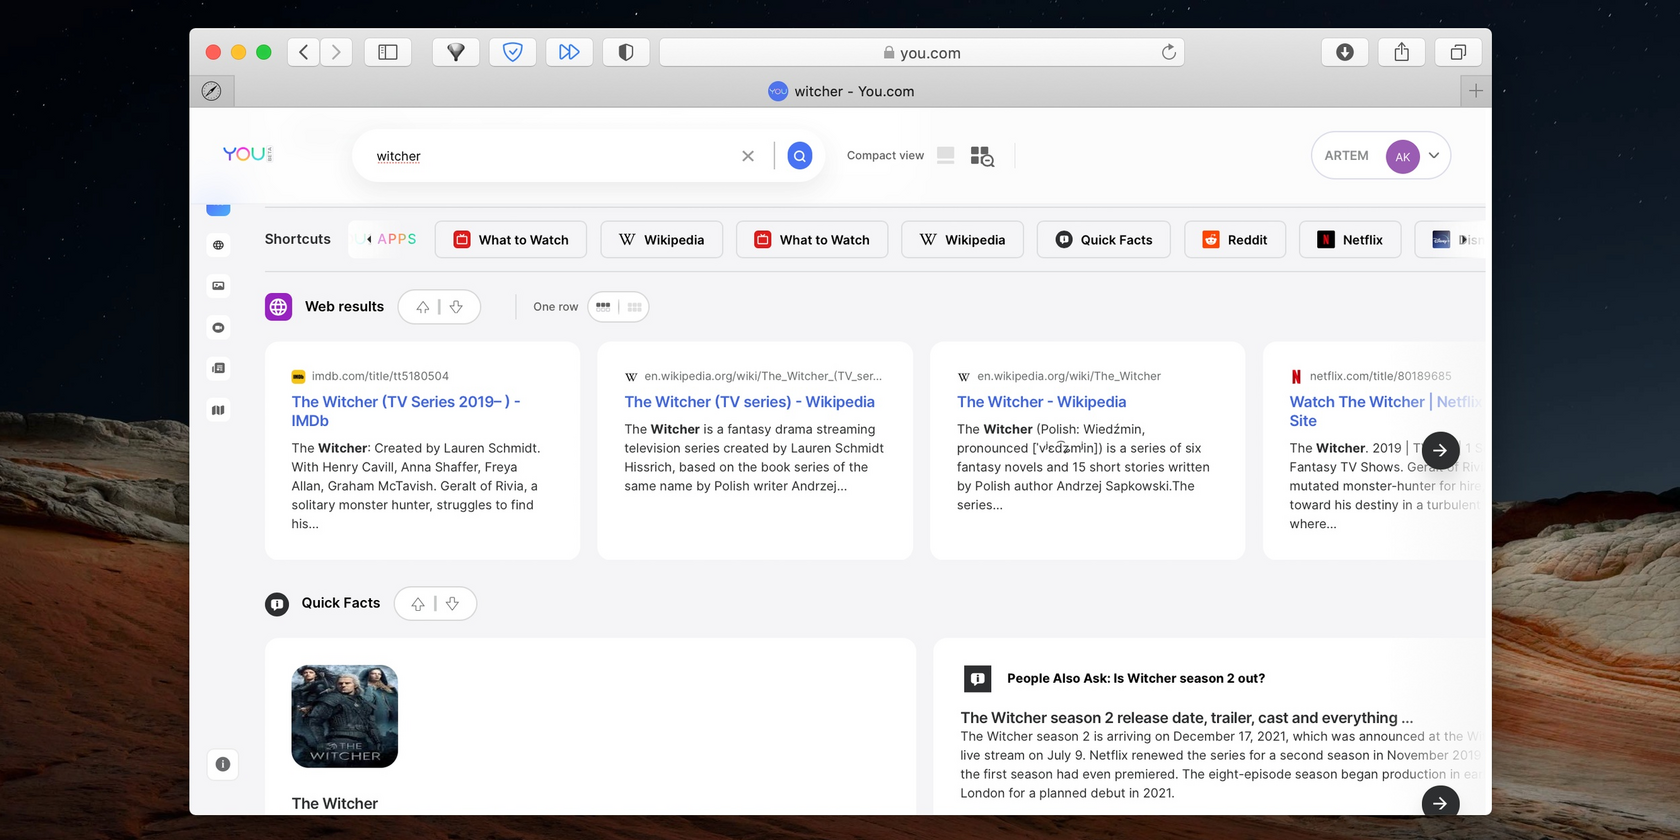Open the blue shield checkmark extension
This screenshot has height=840, width=1680.
(512, 52)
